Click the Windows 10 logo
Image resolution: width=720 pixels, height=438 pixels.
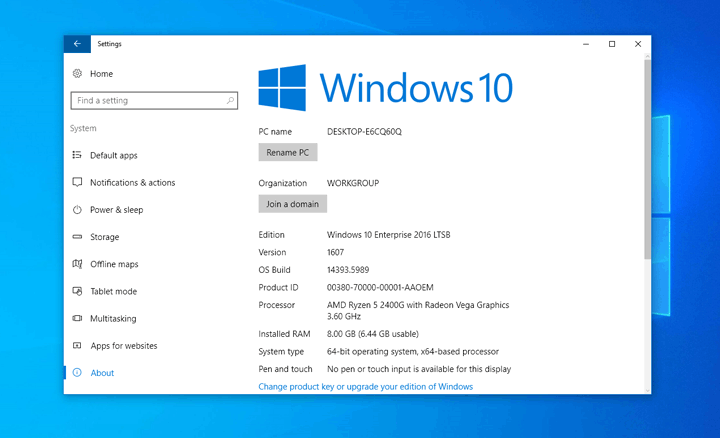[x=385, y=88]
